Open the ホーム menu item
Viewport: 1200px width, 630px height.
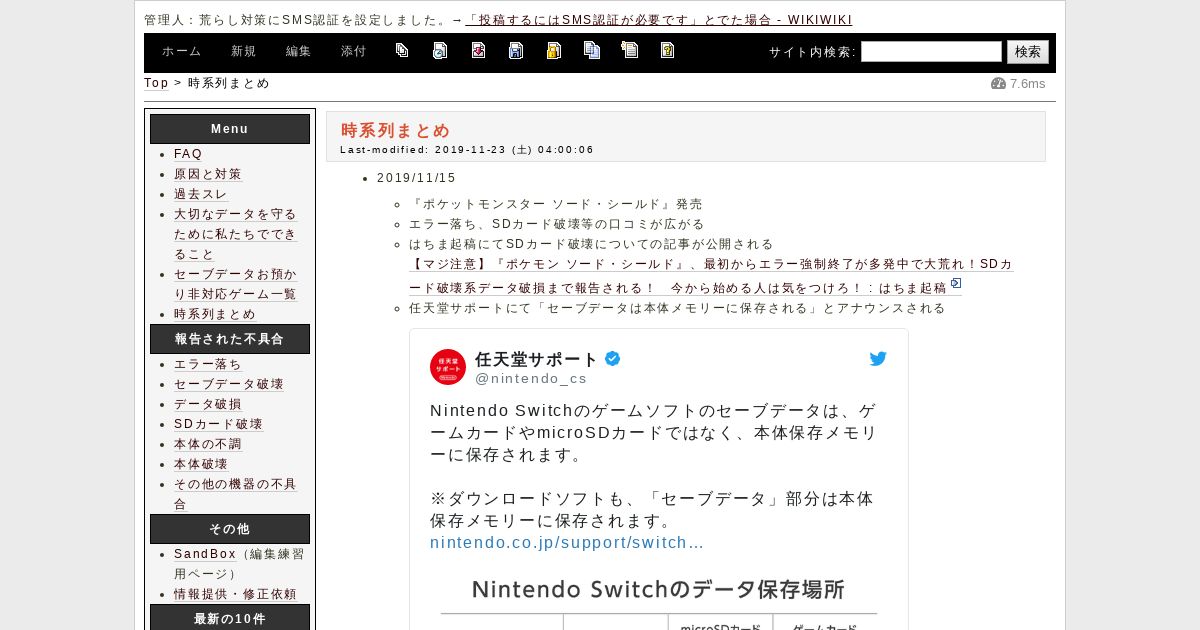pyautogui.click(x=182, y=52)
